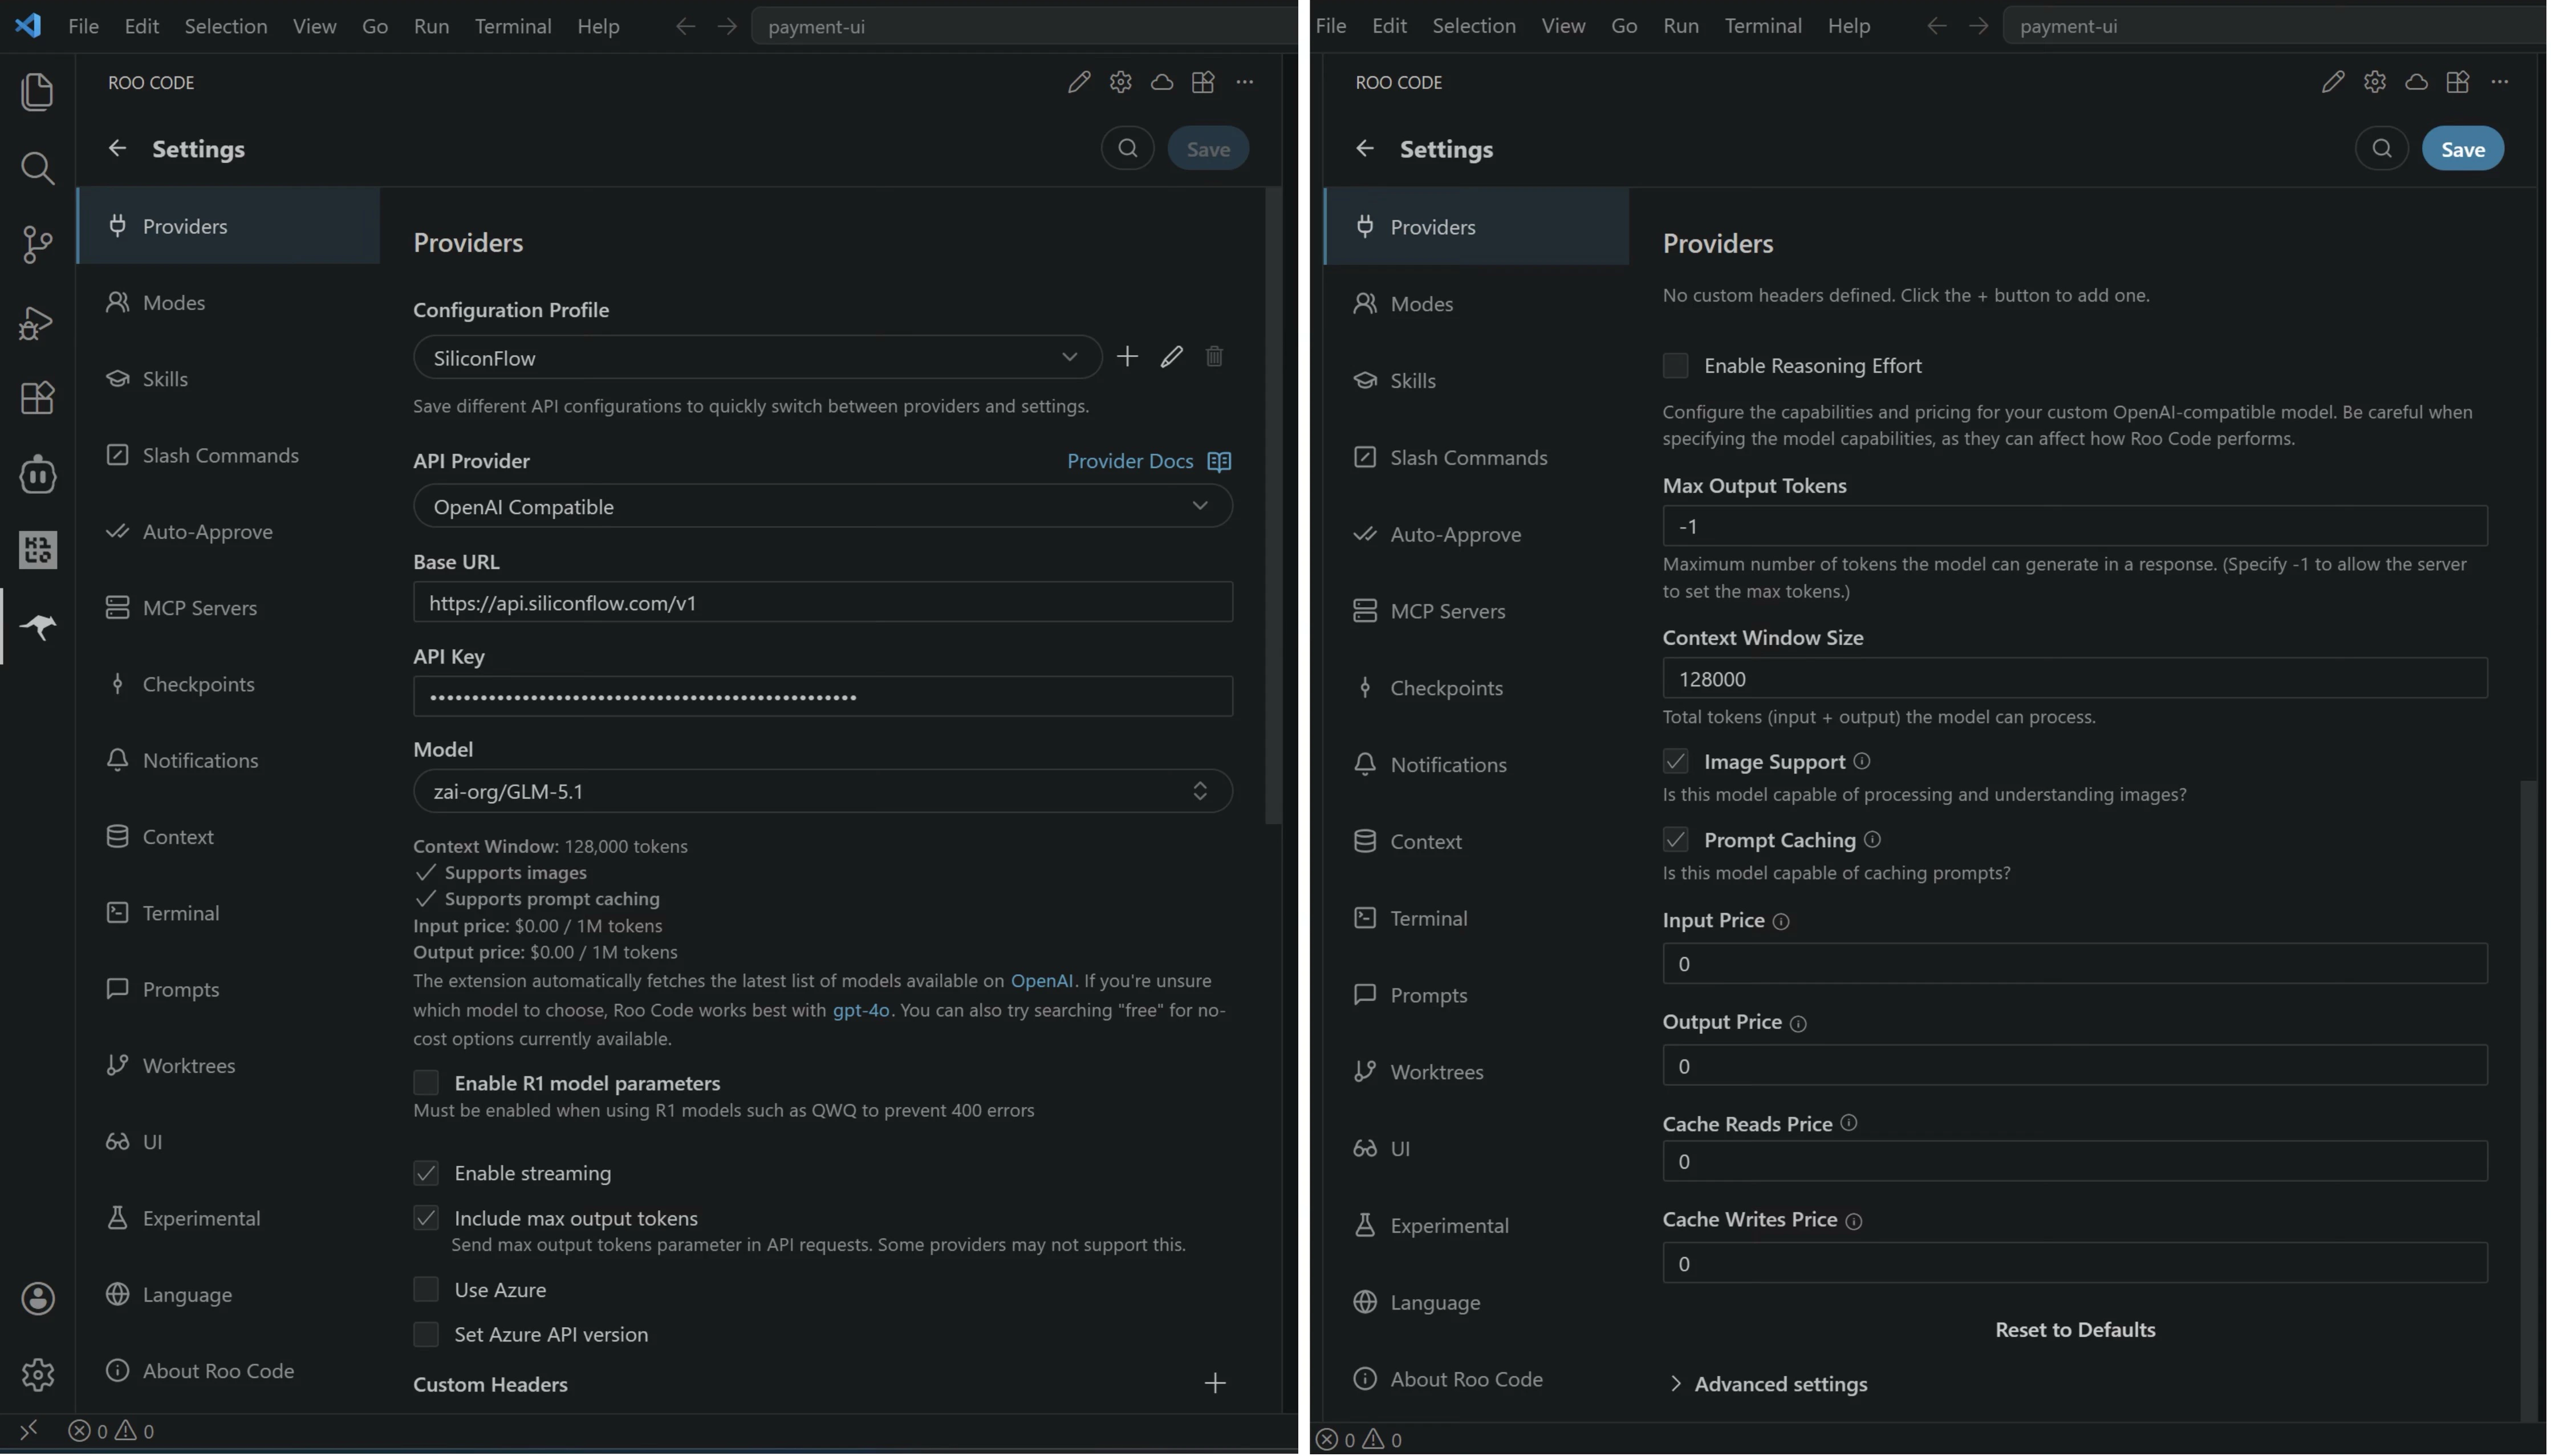The width and height of the screenshot is (2551, 1456).
Task: Uncheck Enable streaming checkbox
Action: click(426, 1173)
